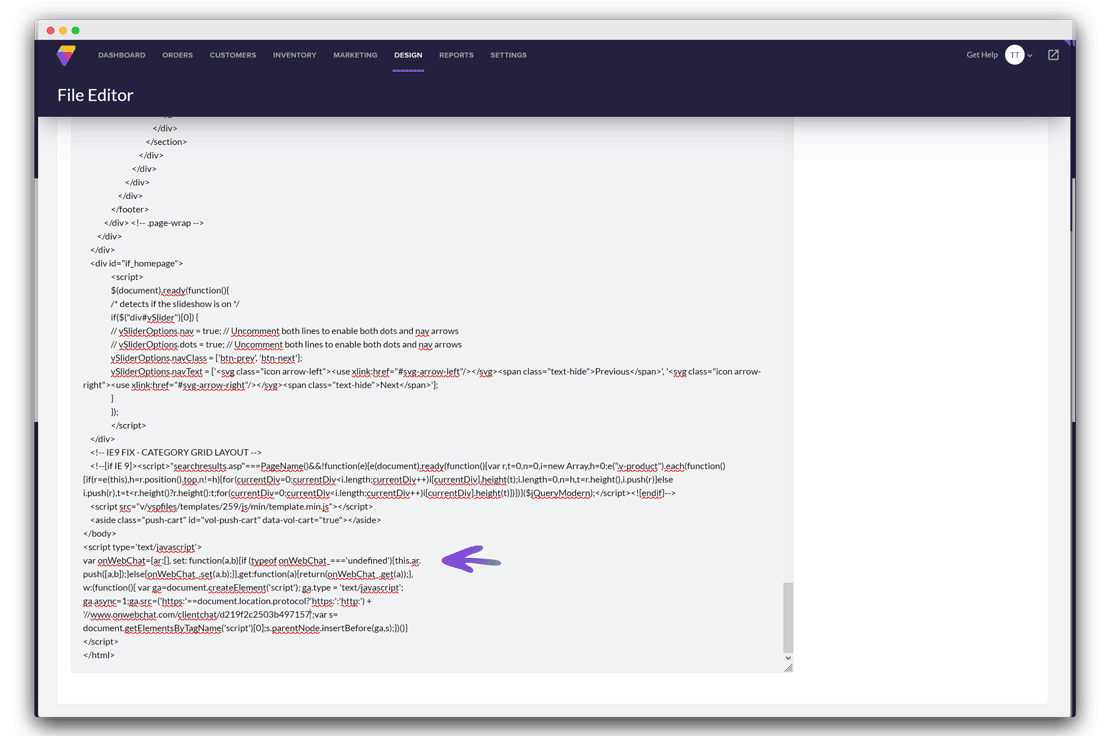
Task: Expand the account dropdown chevron next to TT
Action: pos(1031,55)
